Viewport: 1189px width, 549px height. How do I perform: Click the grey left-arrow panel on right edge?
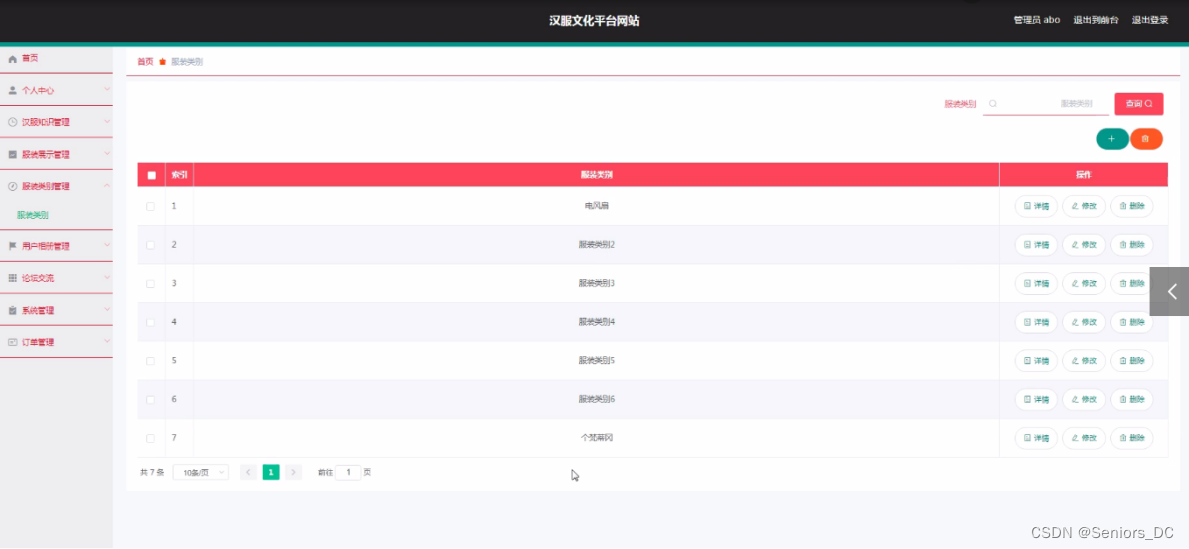pyautogui.click(x=1169, y=291)
